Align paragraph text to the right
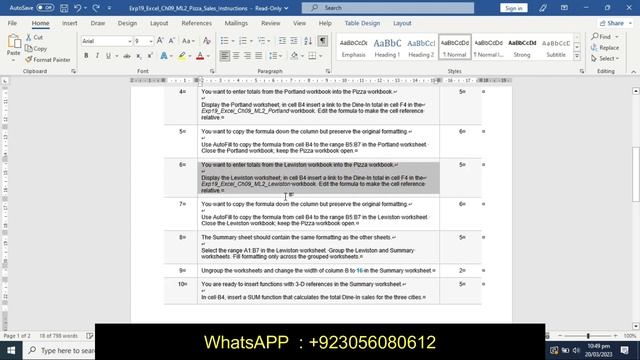This screenshot has width=640, height=360. coord(247,56)
